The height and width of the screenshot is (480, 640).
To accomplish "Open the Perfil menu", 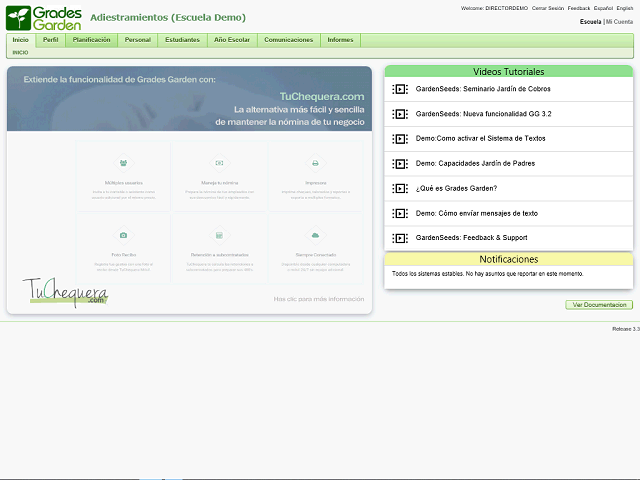I will (x=51, y=40).
